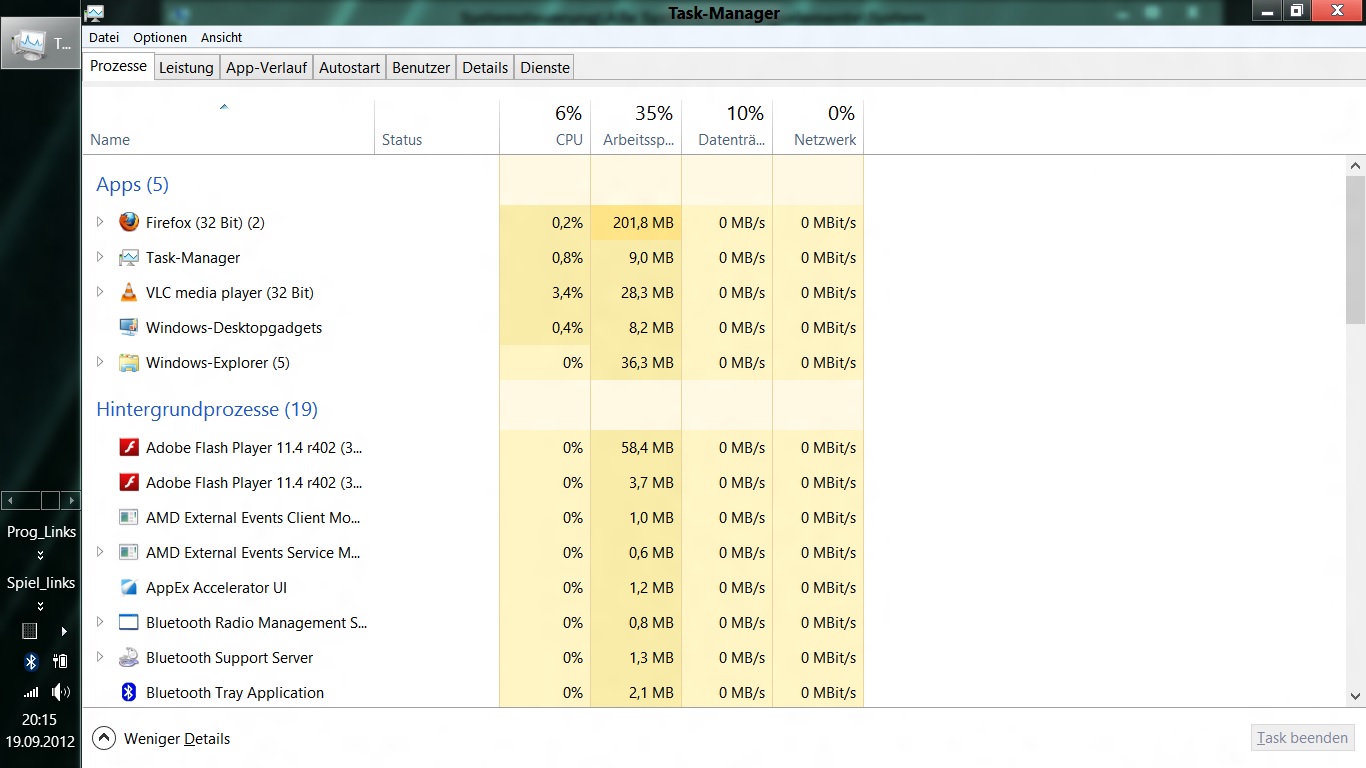Click the Task-Manager process row icon
Image resolution: width=1366 pixels, height=768 pixels.
pyautogui.click(x=129, y=257)
